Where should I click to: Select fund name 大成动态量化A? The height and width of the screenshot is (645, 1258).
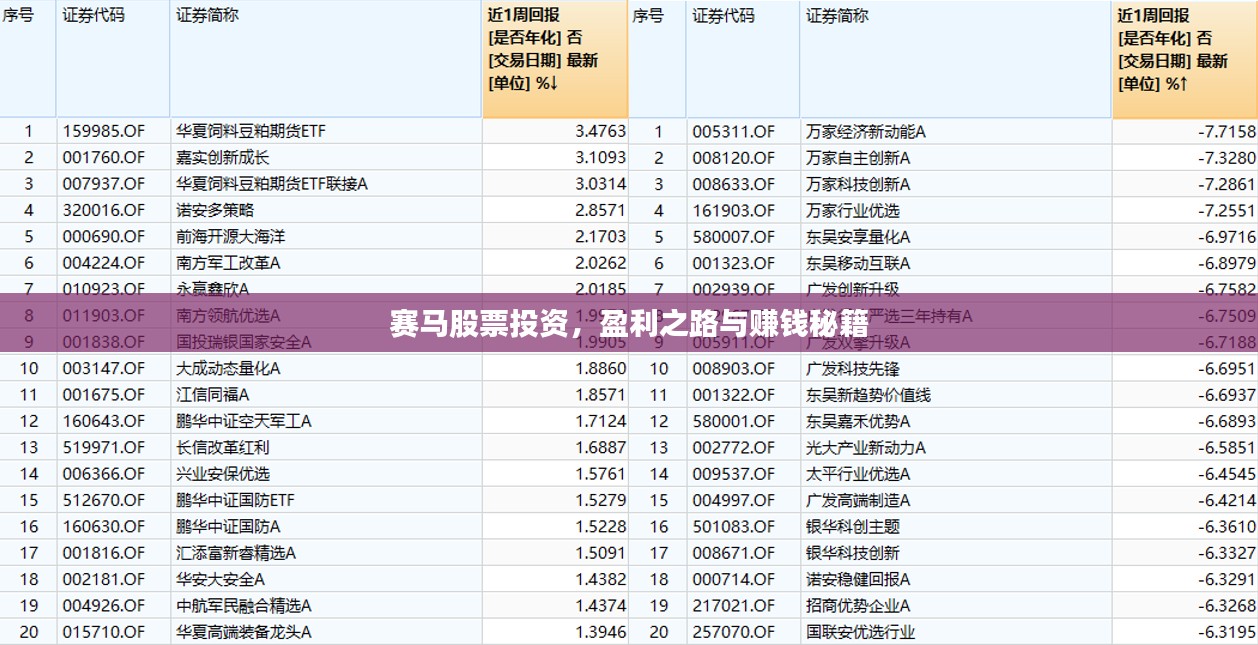228,368
